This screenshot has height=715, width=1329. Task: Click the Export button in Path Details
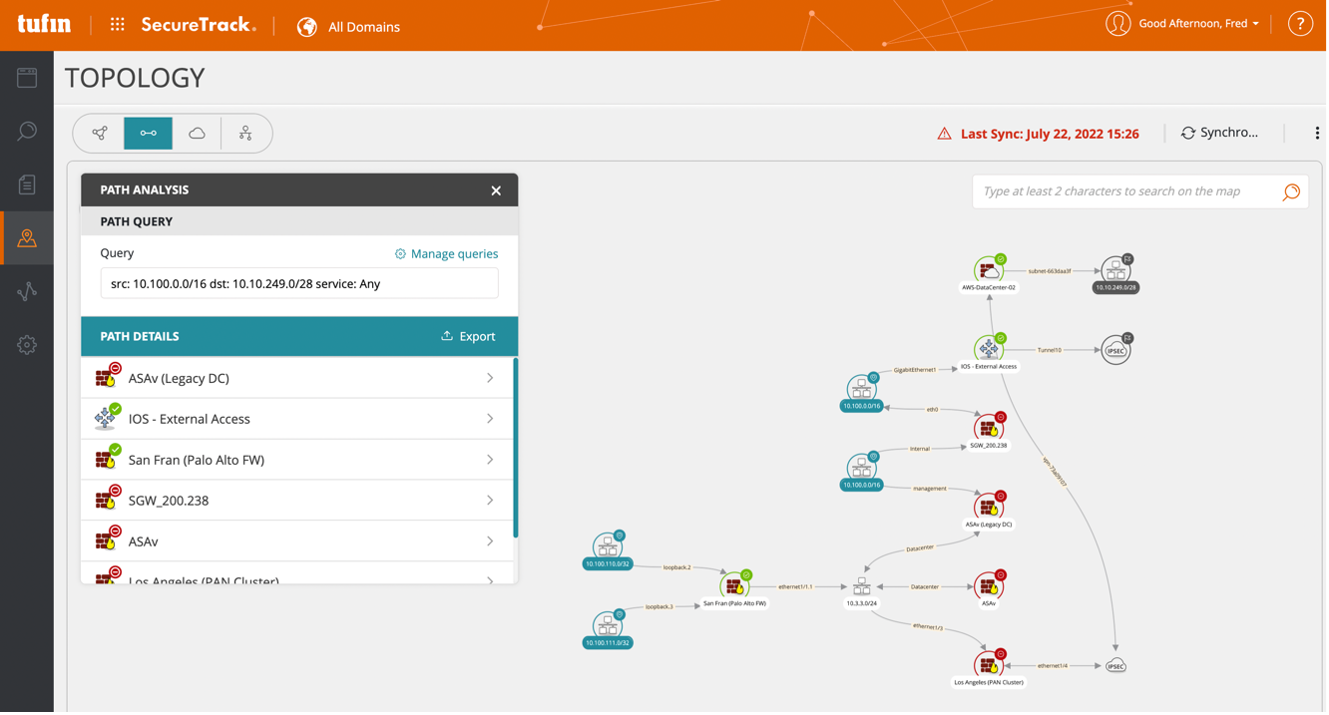pos(468,336)
